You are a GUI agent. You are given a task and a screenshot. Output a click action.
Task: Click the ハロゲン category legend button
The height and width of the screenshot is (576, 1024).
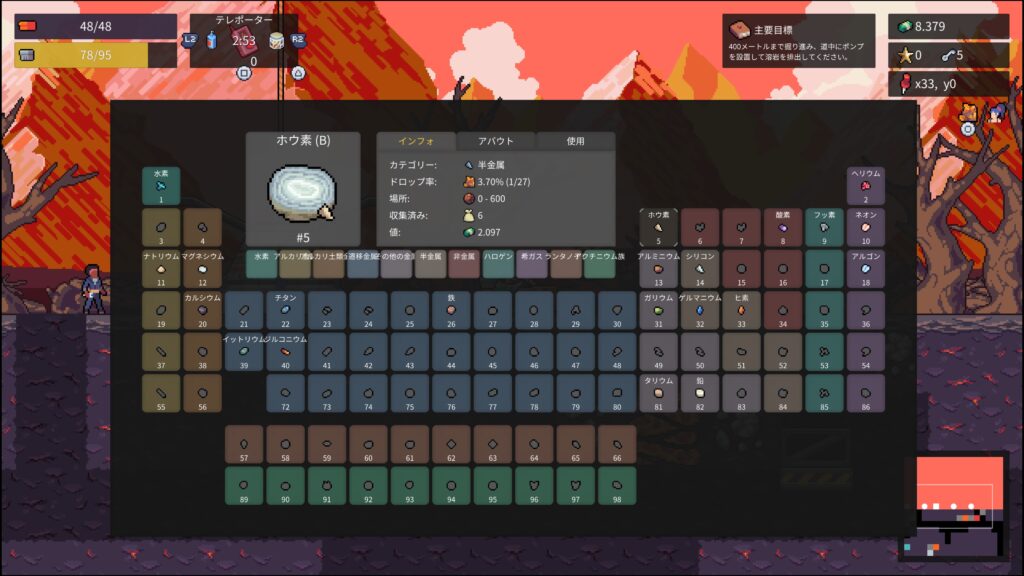(x=498, y=264)
